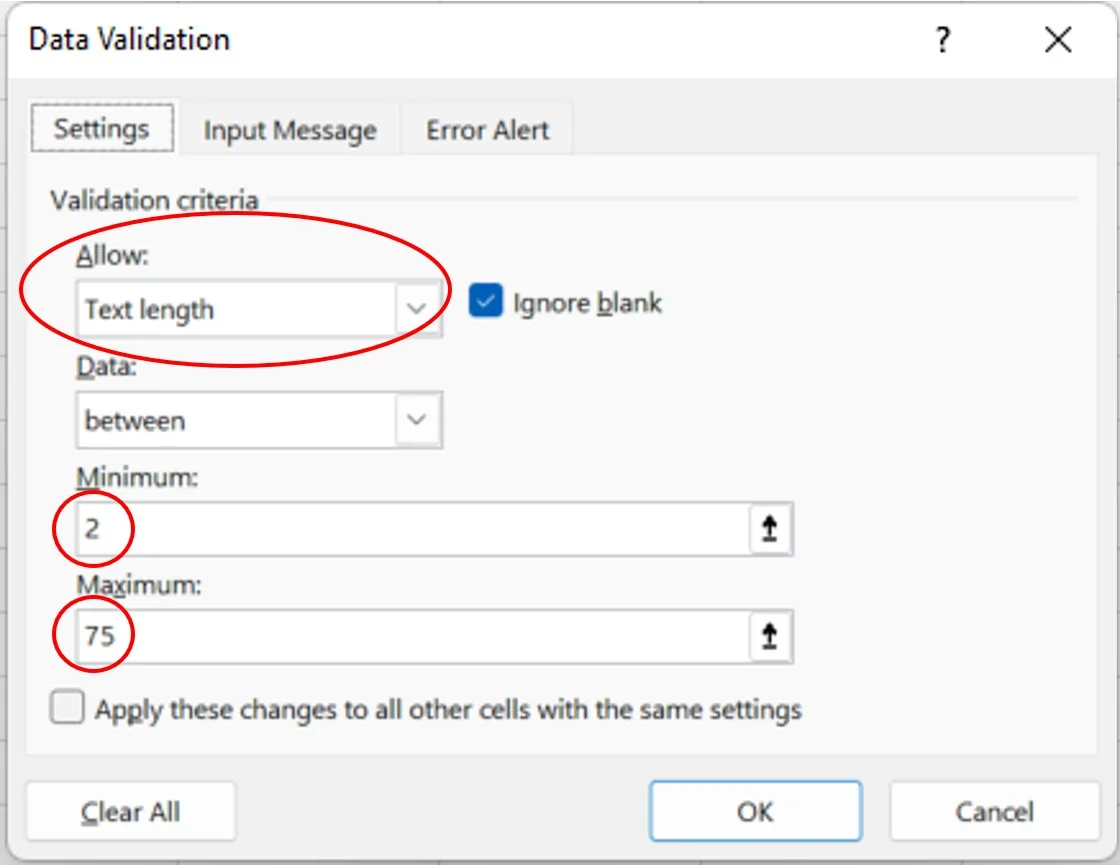Close the Data Validation dialog

point(1057,41)
